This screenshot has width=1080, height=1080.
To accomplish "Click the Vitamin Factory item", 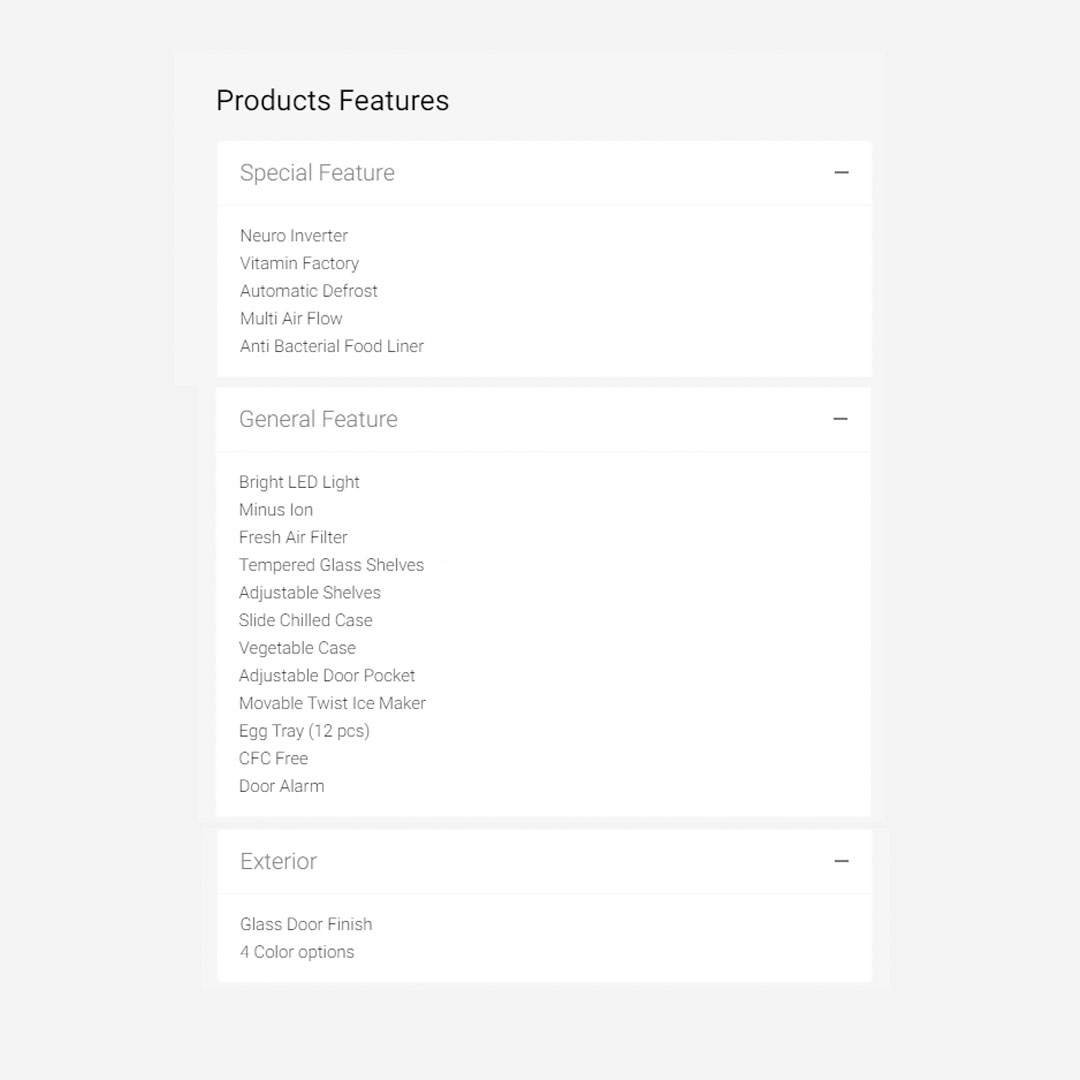I will click(299, 263).
